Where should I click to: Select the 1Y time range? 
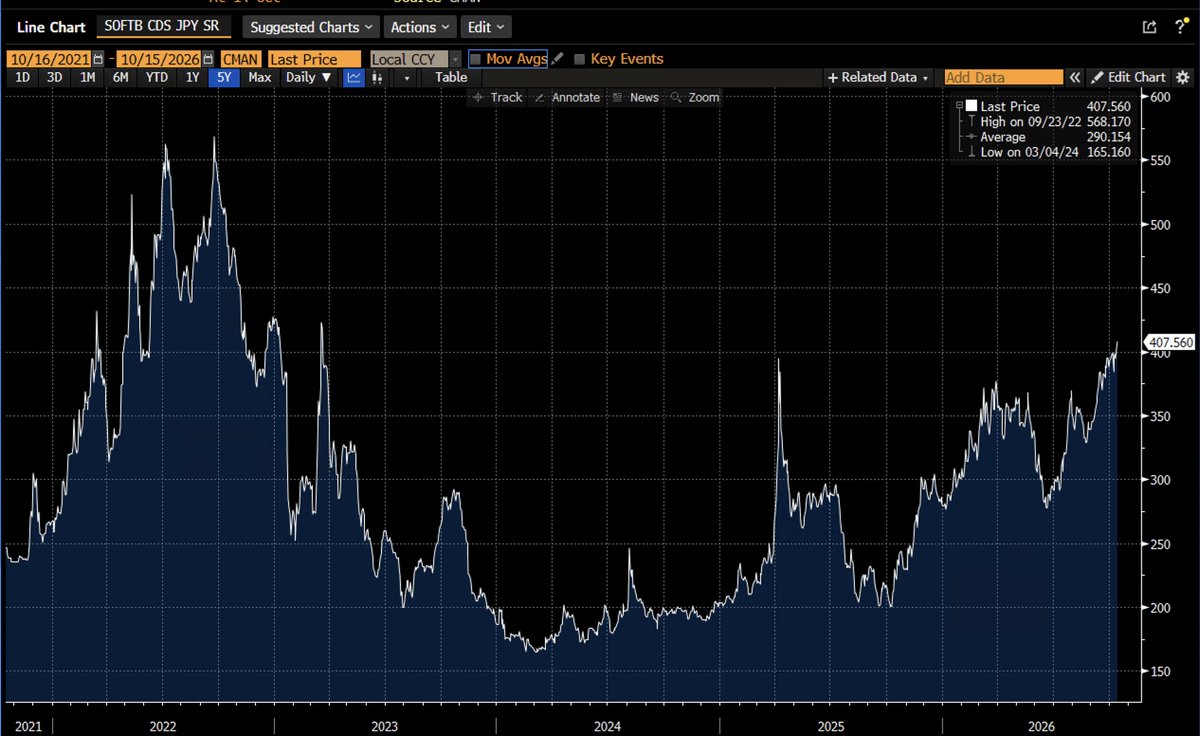(191, 77)
